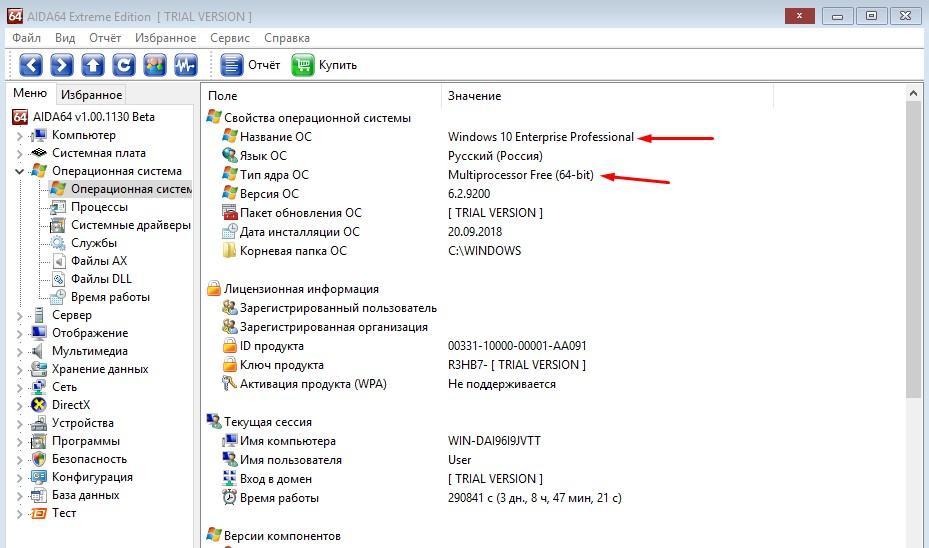Expand the Устройства tree node
929x548 pixels.
point(19,424)
